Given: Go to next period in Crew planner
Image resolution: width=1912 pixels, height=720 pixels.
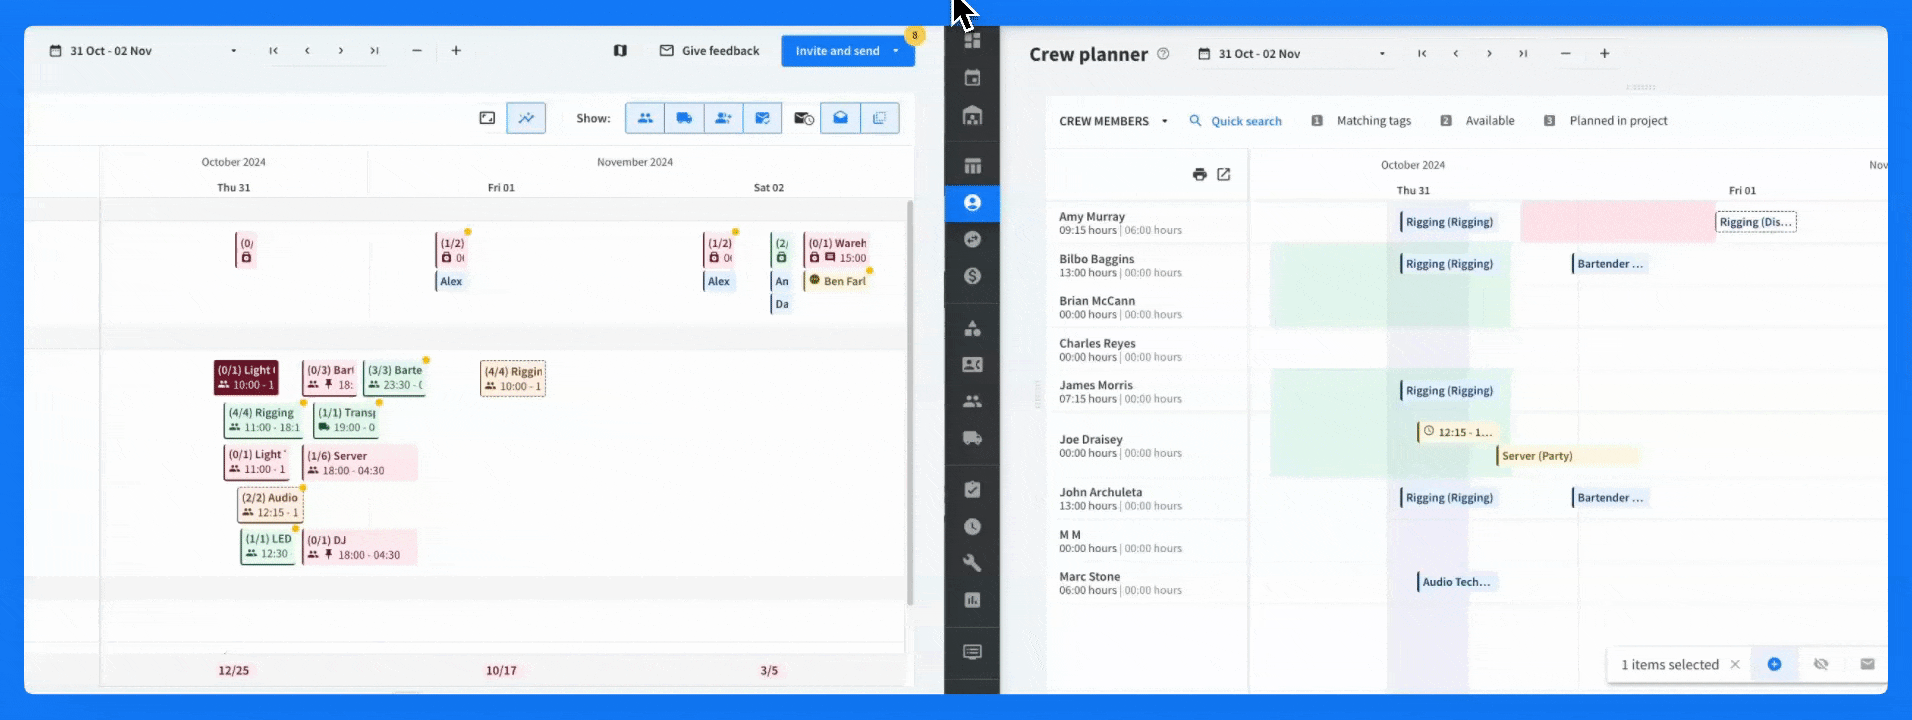Looking at the screenshot, I should pos(1489,54).
